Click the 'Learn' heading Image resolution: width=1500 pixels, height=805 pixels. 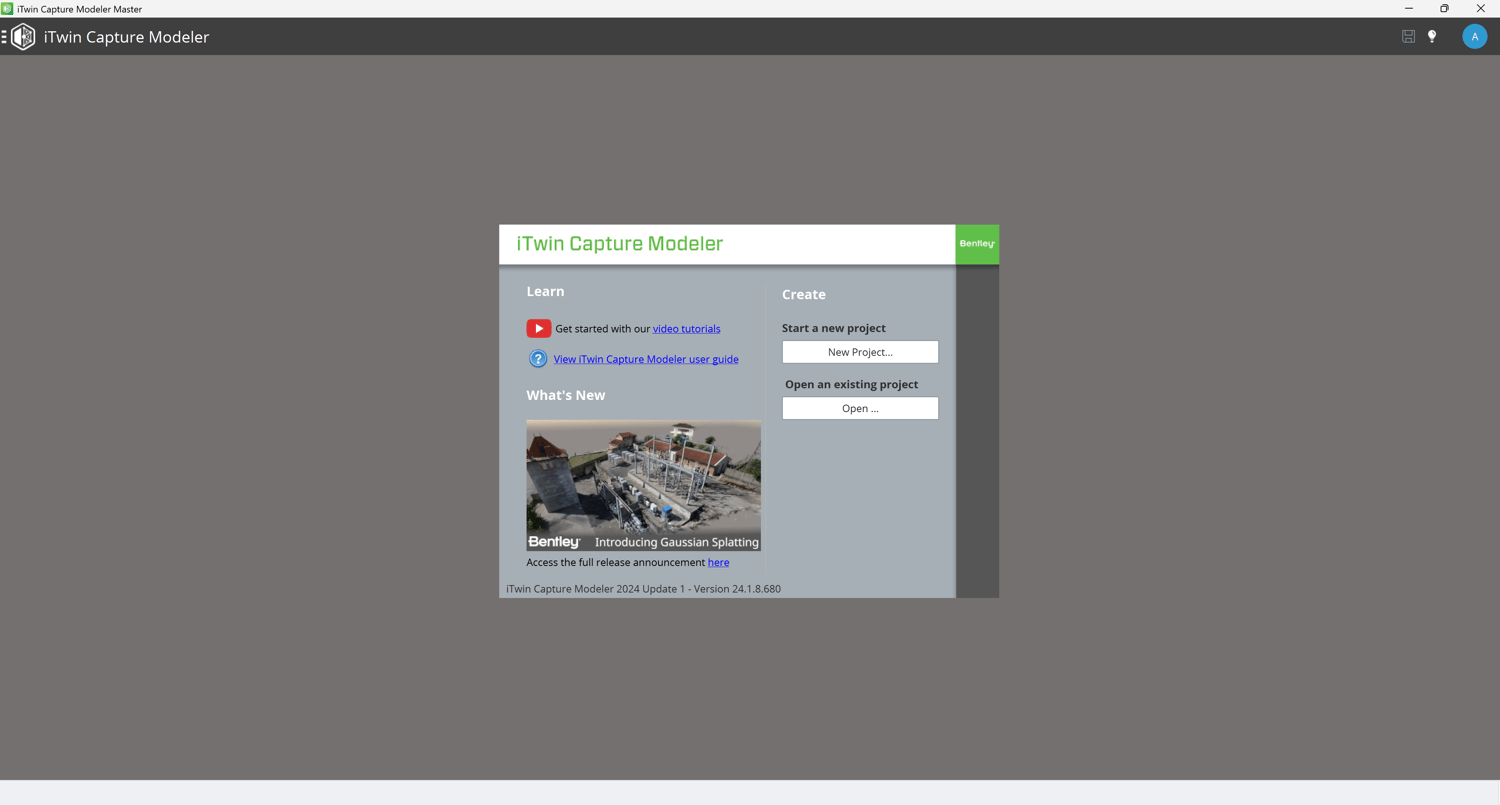click(545, 291)
